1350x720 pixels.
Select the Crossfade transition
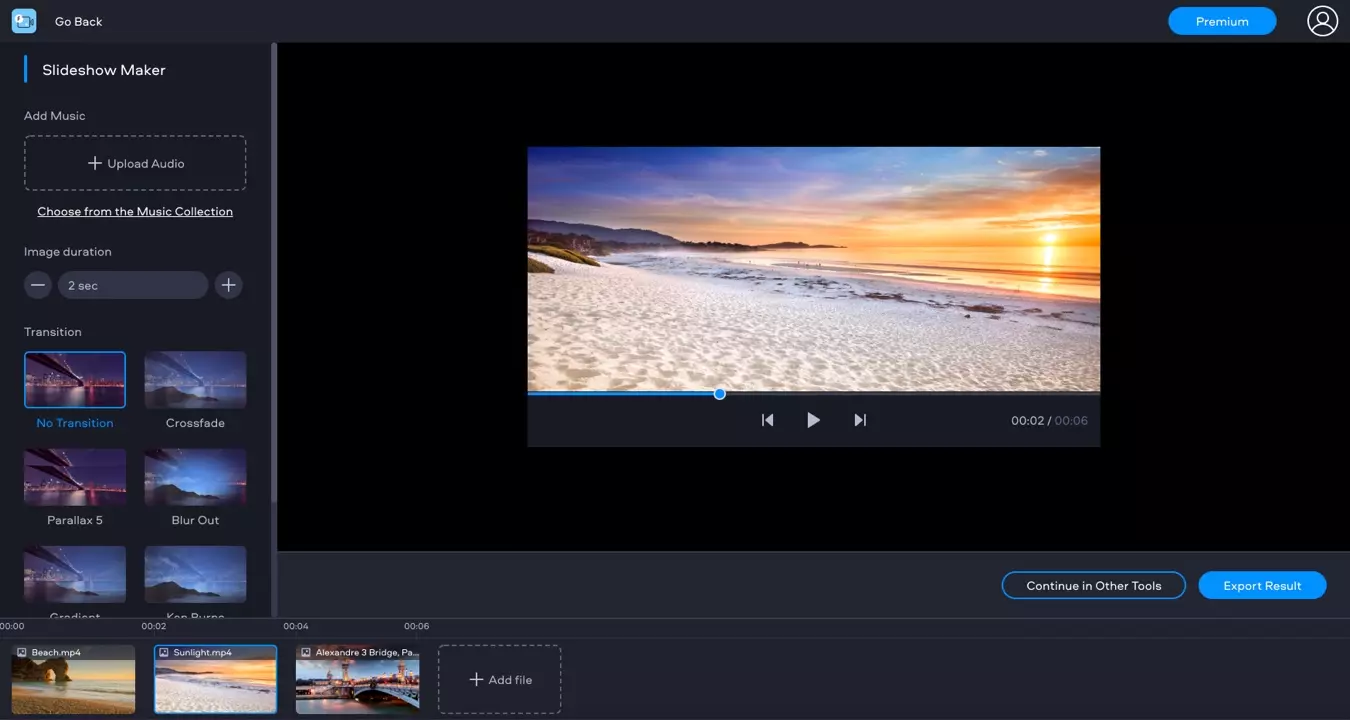195,380
